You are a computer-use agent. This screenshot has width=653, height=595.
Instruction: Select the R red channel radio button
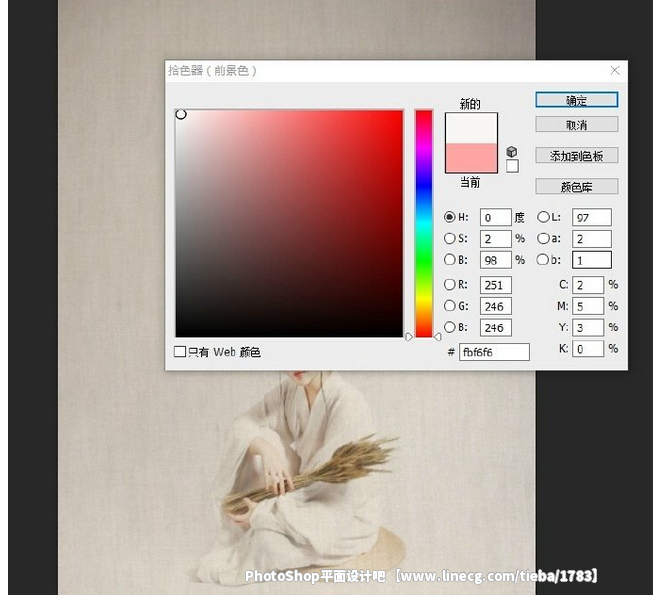point(450,285)
